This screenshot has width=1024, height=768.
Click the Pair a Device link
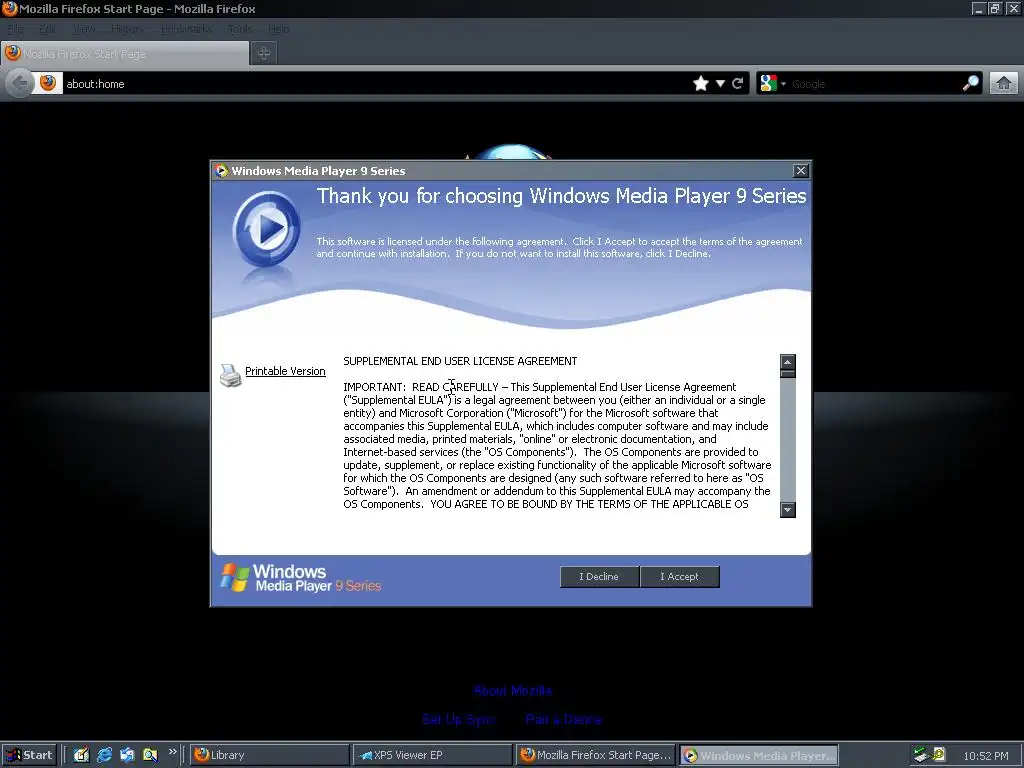[x=564, y=720]
